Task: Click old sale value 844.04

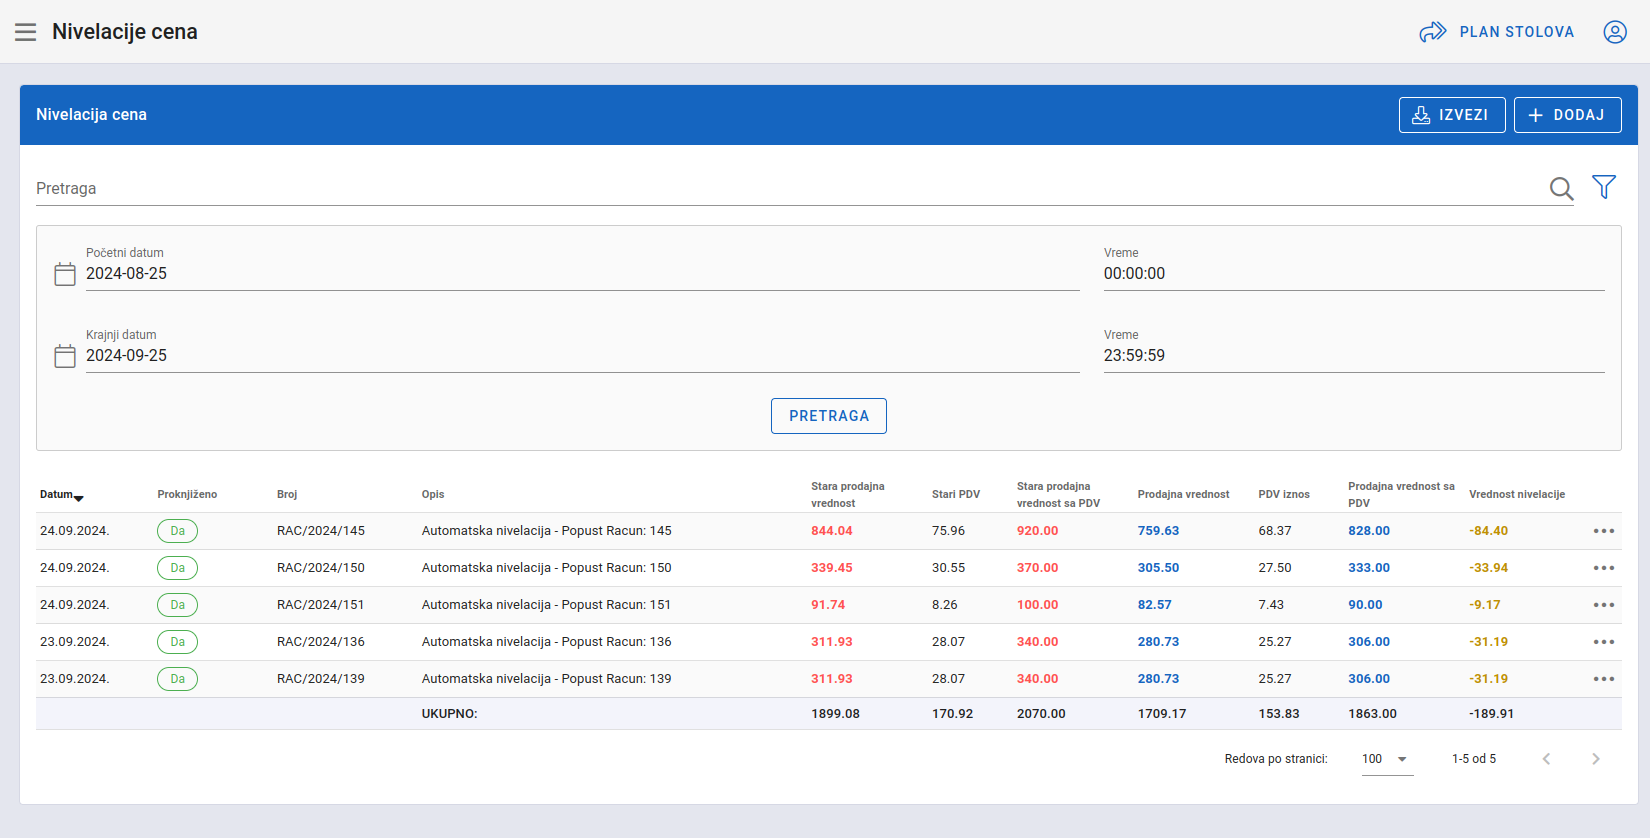Action: pyautogui.click(x=832, y=531)
